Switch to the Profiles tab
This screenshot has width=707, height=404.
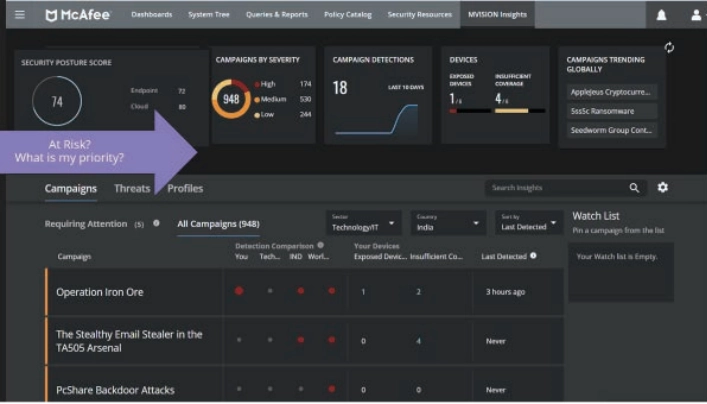click(185, 188)
